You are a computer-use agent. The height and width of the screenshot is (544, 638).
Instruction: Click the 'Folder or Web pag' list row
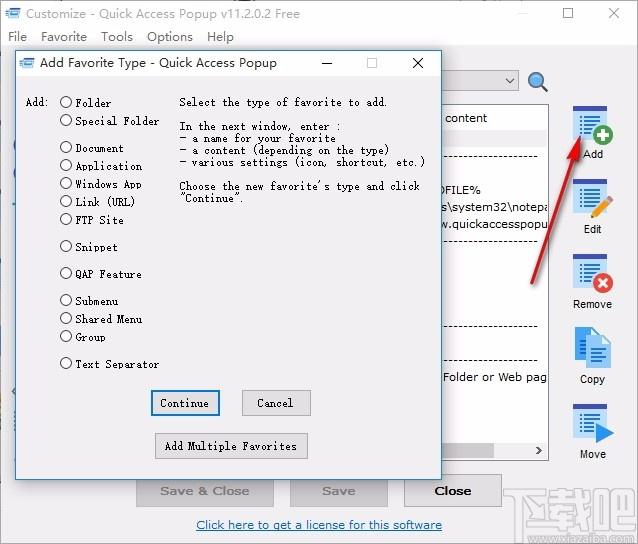click(x=495, y=377)
